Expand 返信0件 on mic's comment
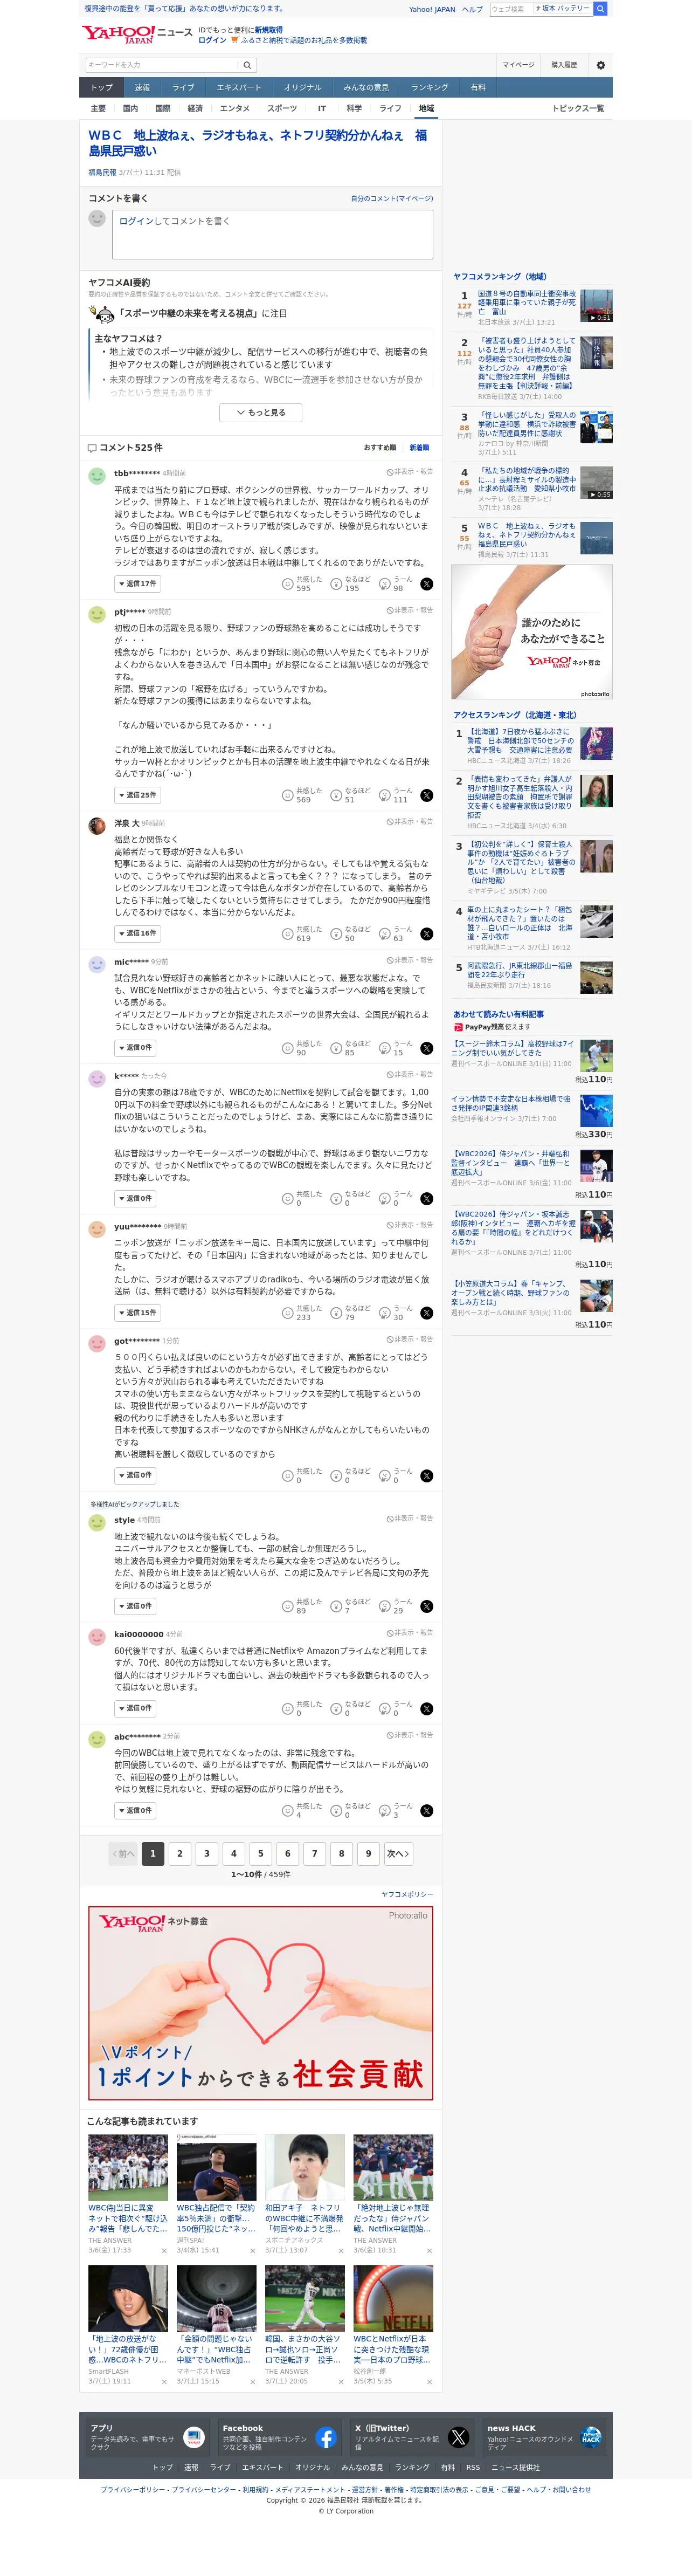Screen dimensions: 692x2576 click(x=135, y=1048)
